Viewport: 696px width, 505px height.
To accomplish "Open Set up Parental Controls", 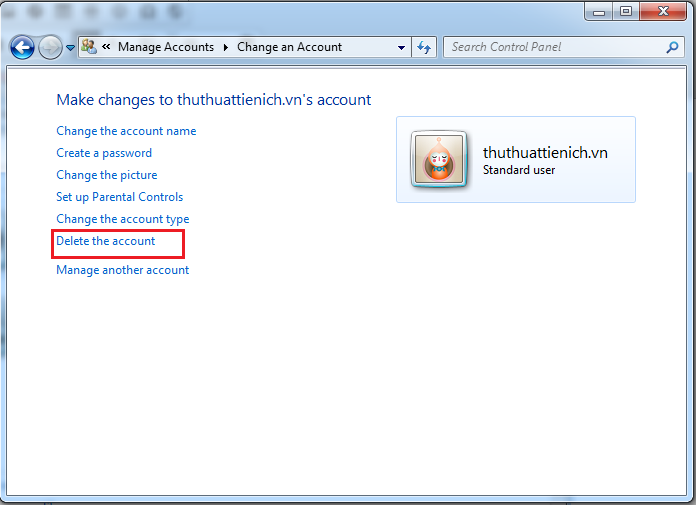I will (119, 197).
